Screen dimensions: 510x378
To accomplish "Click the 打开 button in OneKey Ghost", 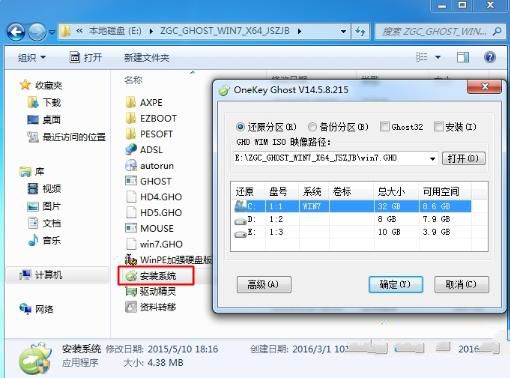I will (x=463, y=158).
